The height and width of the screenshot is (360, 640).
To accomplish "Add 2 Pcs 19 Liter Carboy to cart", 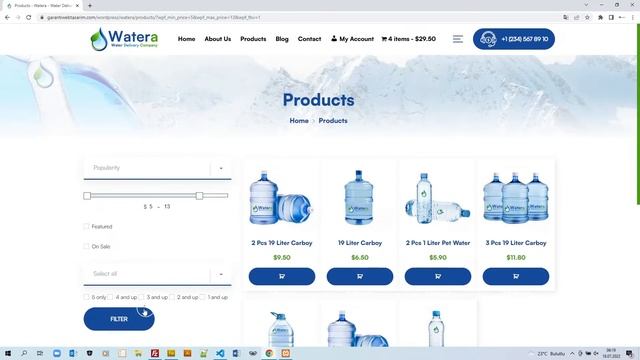I will 282,276.
